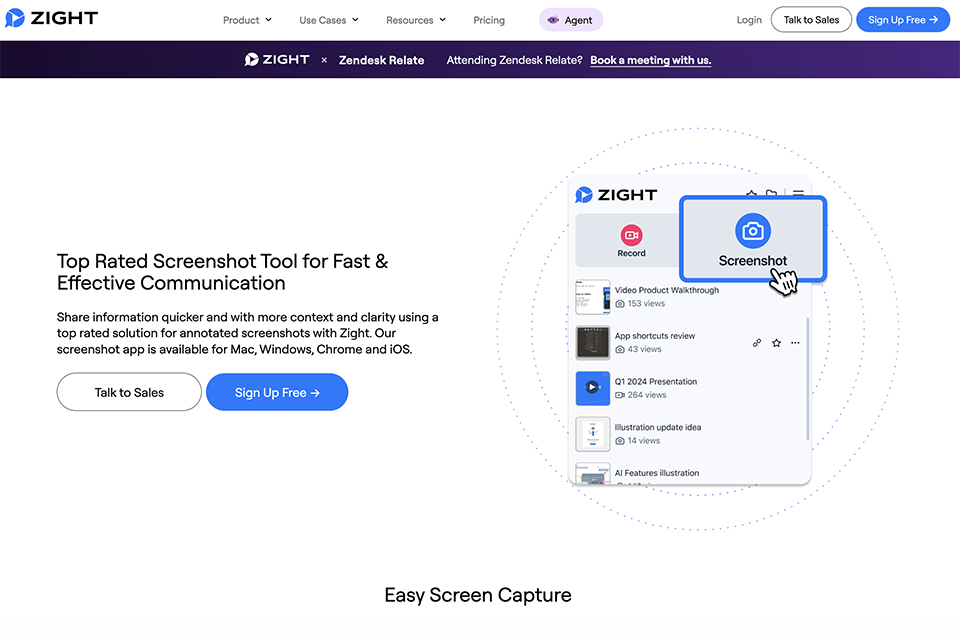Open the Illustration update idea thumbnail
Viewport: 960px width, 640px height.
593,434
